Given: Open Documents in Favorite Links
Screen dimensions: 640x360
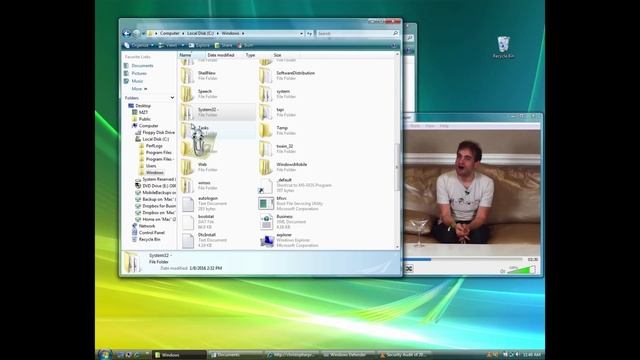Looking at the screenshot, I should (139, 66).
